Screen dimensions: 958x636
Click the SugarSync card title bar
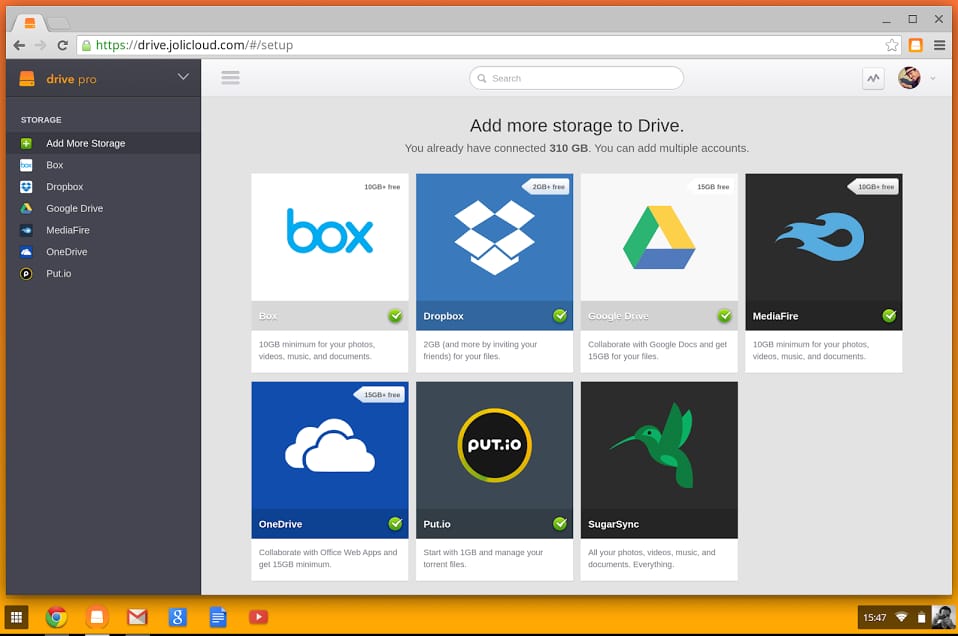(x=659, y=524)
